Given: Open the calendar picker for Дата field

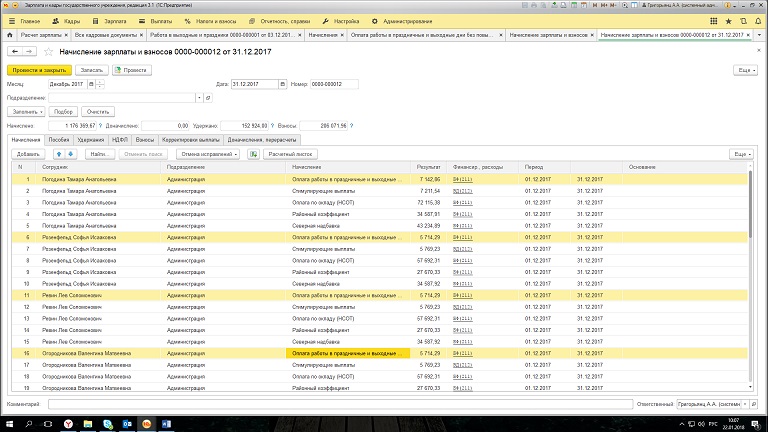Looking at the screenshot, I should pyautogui.click(x=284, y=84).
